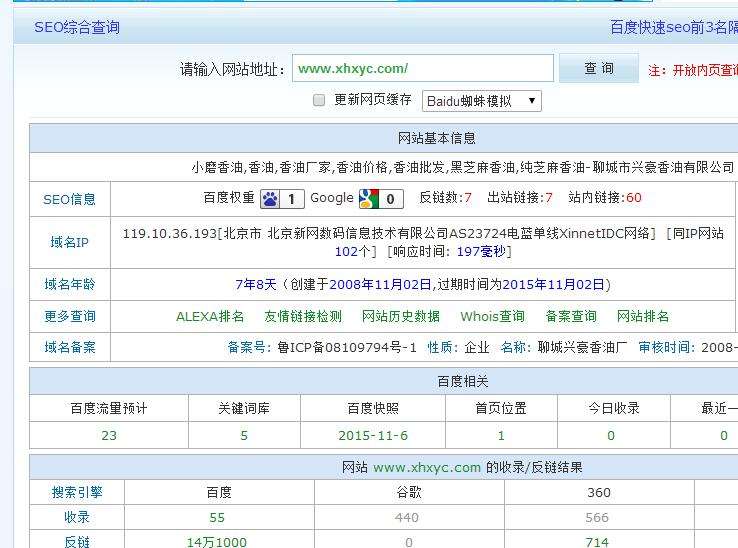The image size is (738, 548).
Task: Click the 域名年龄 row label
Action: [x=70, y=284]
